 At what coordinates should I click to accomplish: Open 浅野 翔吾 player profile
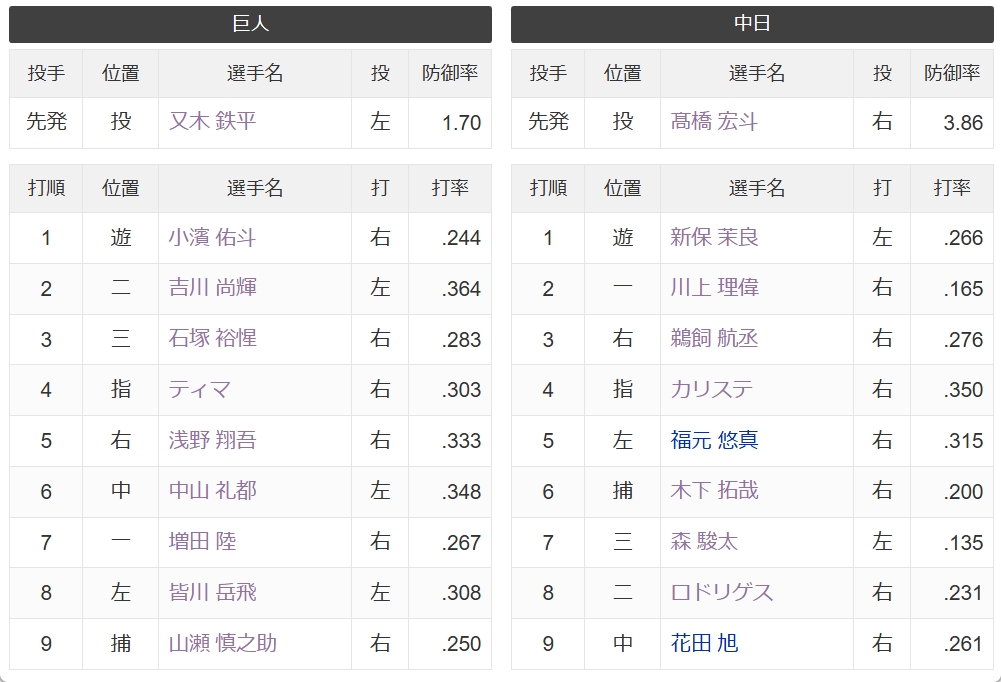pyautogui.click(x=212, y=439)
